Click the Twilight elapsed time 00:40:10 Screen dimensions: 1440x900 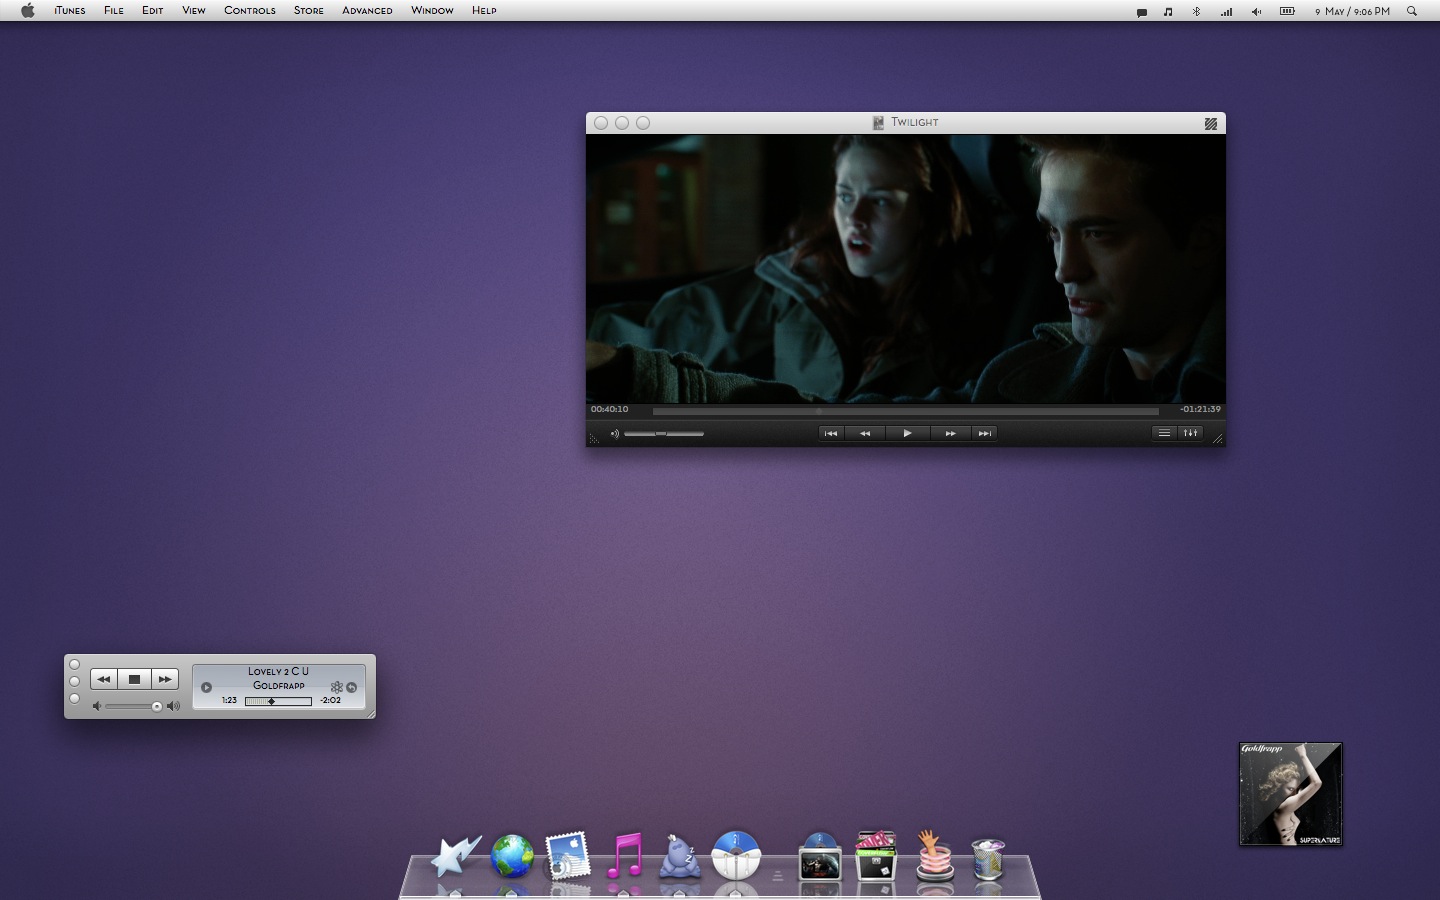[609, 409]
